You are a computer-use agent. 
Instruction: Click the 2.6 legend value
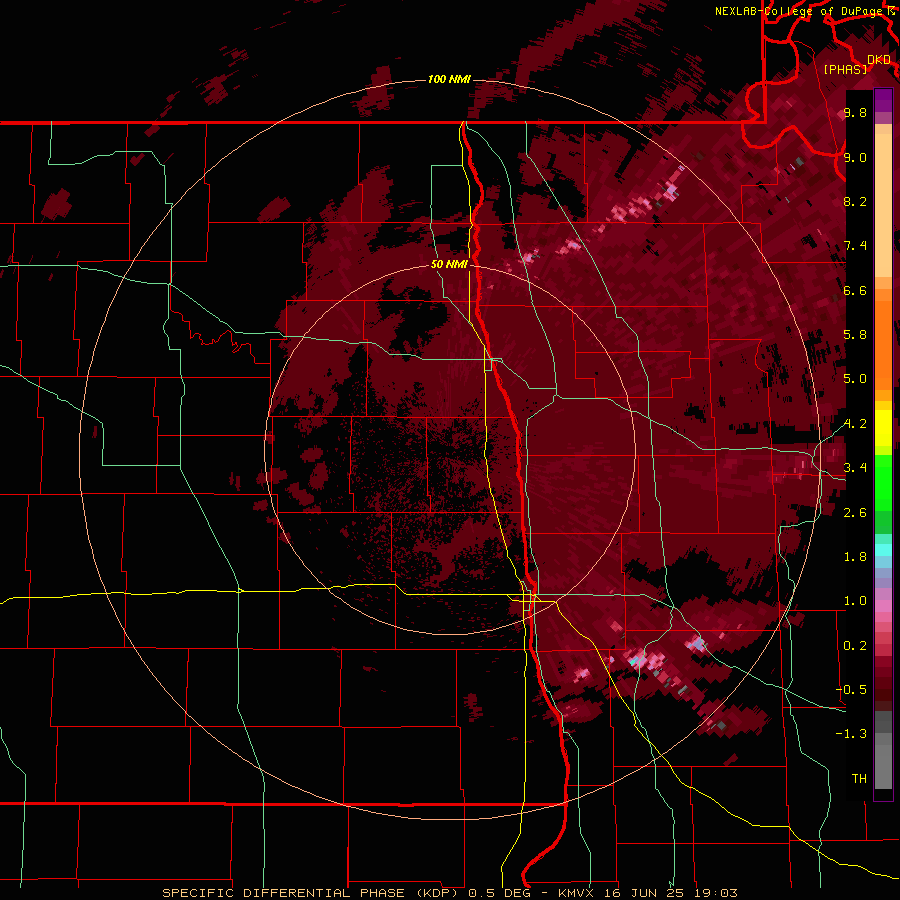click(x=855, y=513)
